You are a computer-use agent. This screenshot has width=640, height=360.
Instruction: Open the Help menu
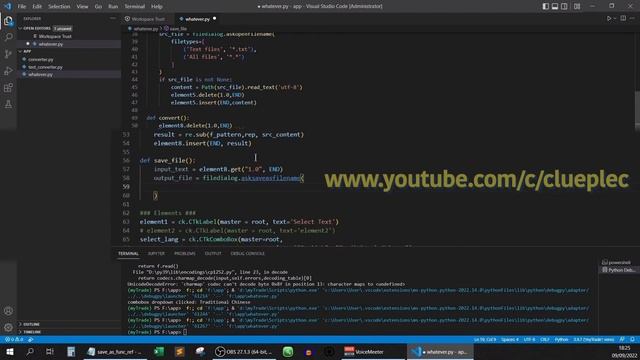pos(157,7)
